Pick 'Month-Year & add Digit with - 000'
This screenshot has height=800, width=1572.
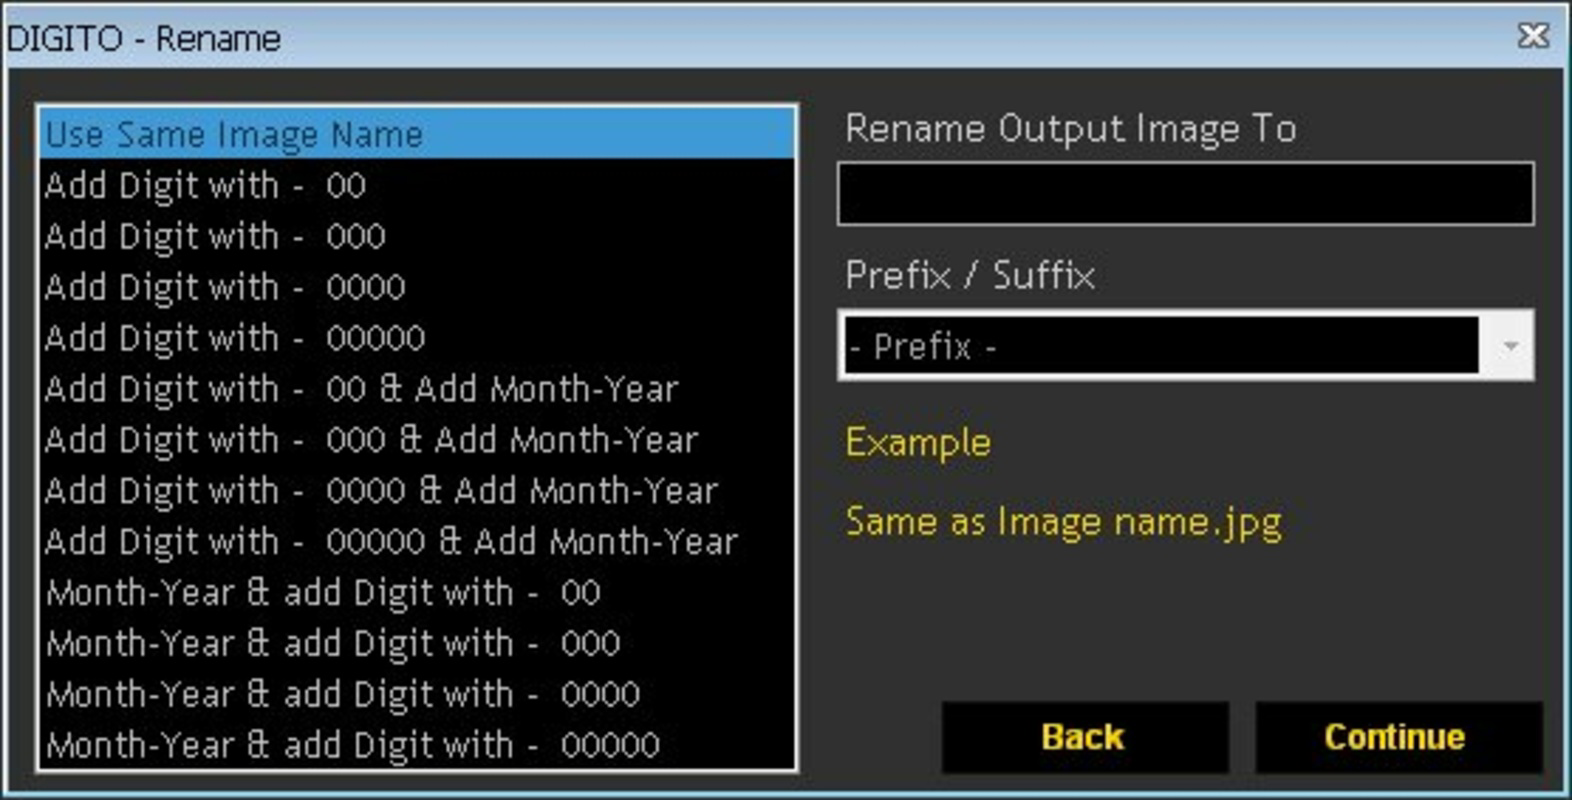(417, 644)
